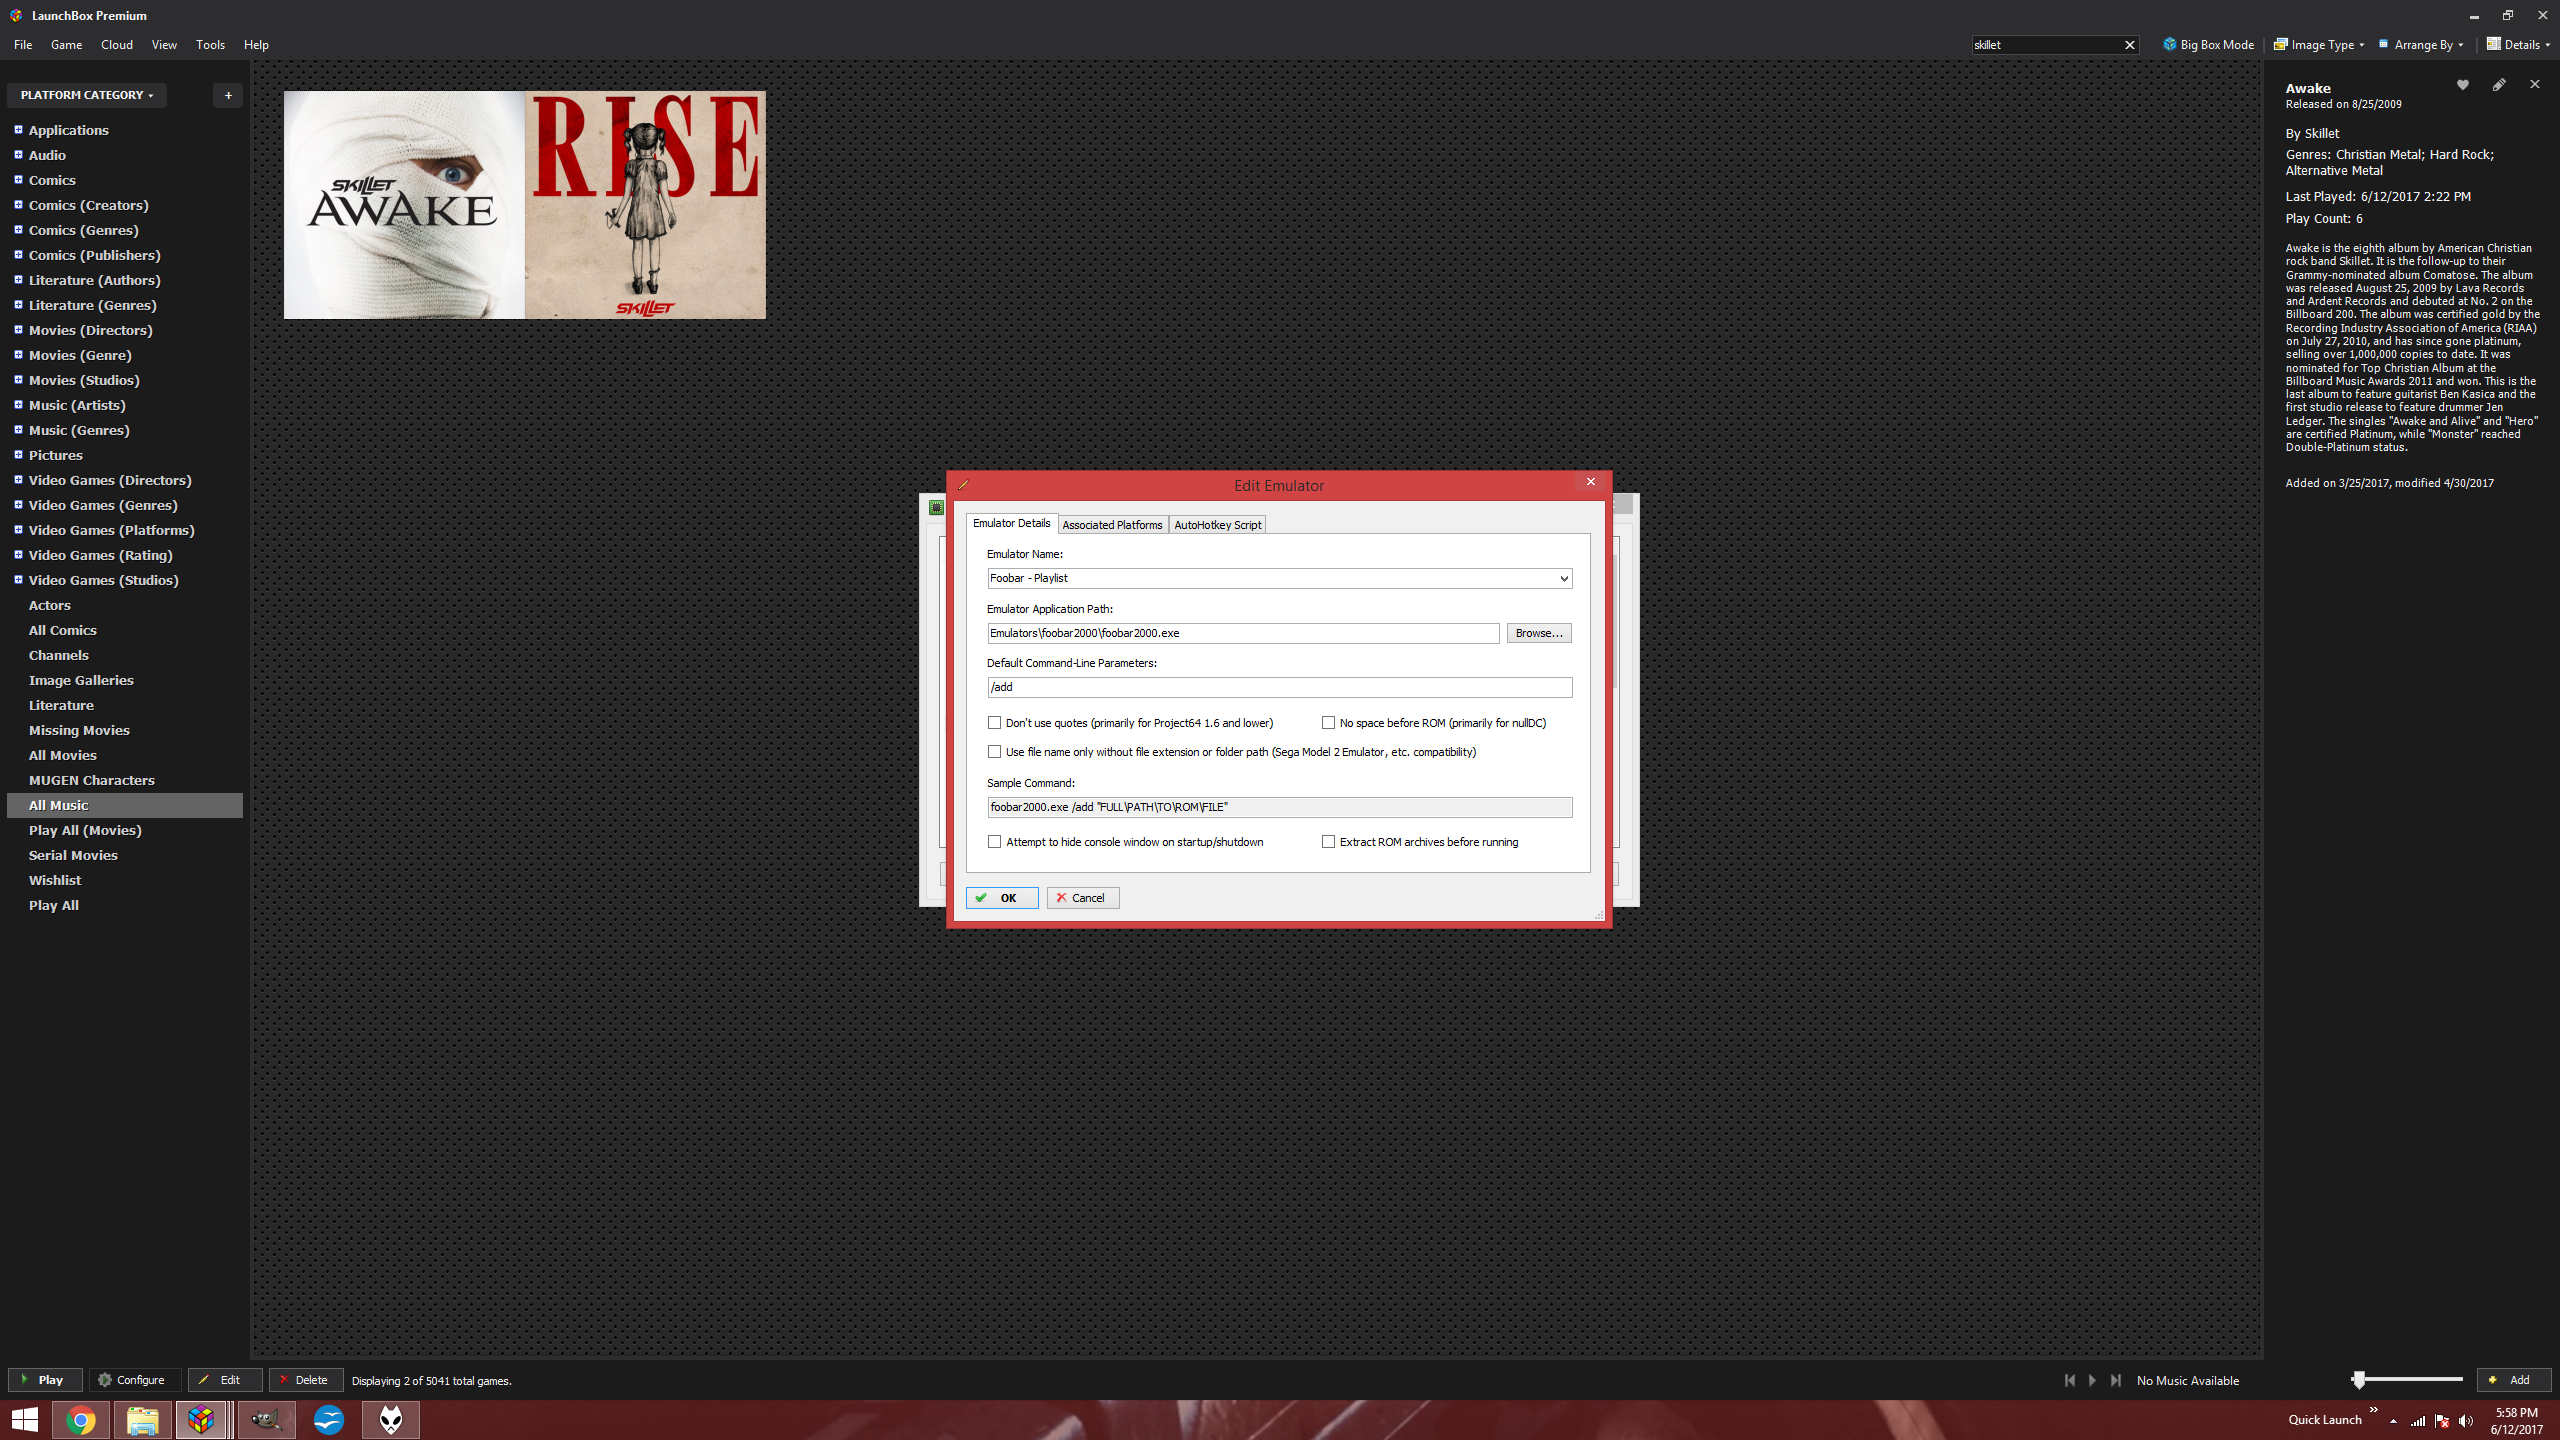
Task: Open the View menu
Action: coord(164,45)
